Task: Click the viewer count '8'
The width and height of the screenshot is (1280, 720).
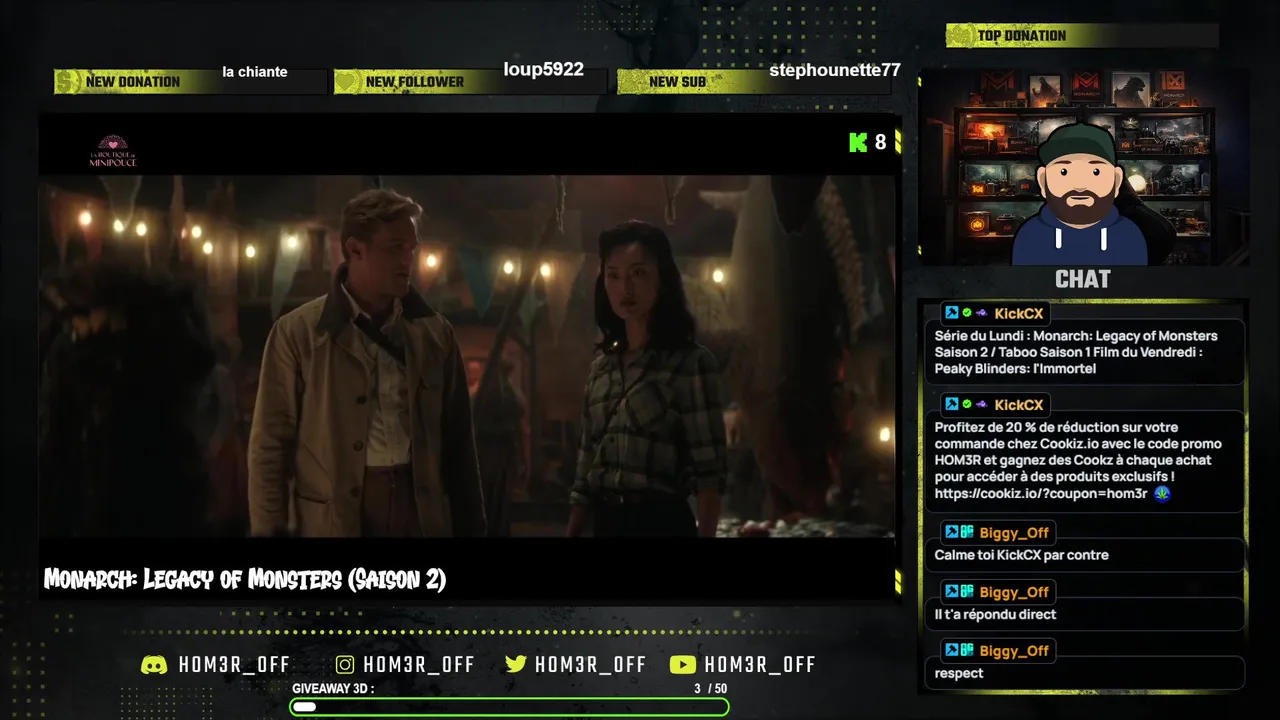Action: [x=880, y=142]
